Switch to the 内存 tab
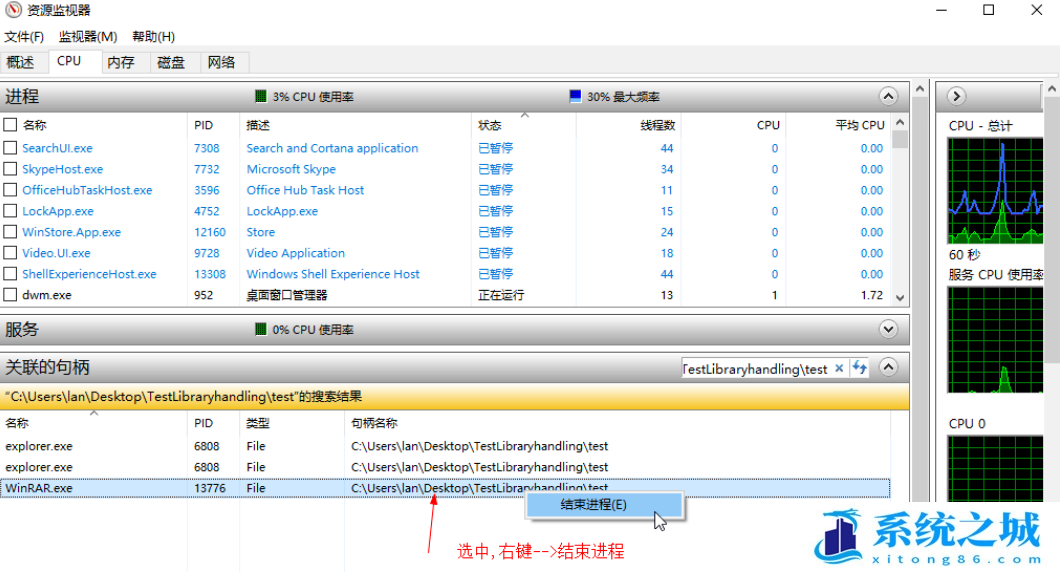 click(121, 62)
